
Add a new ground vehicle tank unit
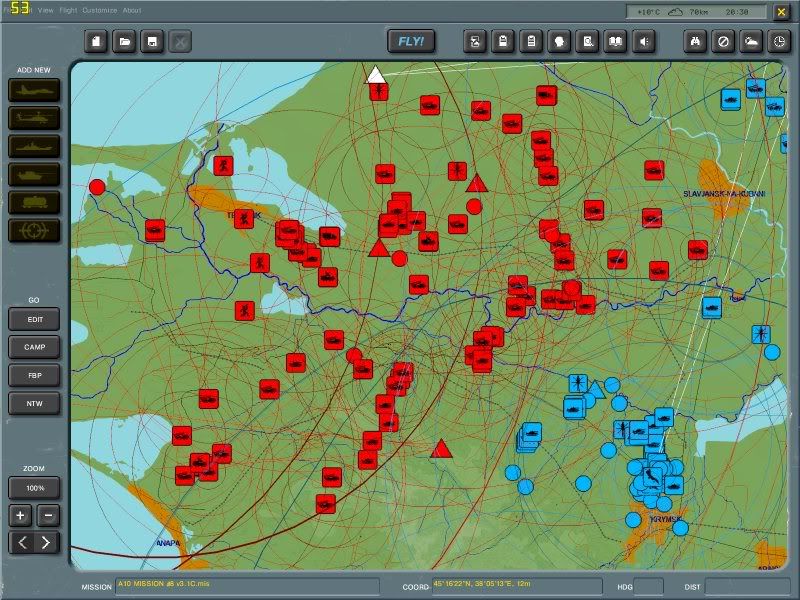34,174
